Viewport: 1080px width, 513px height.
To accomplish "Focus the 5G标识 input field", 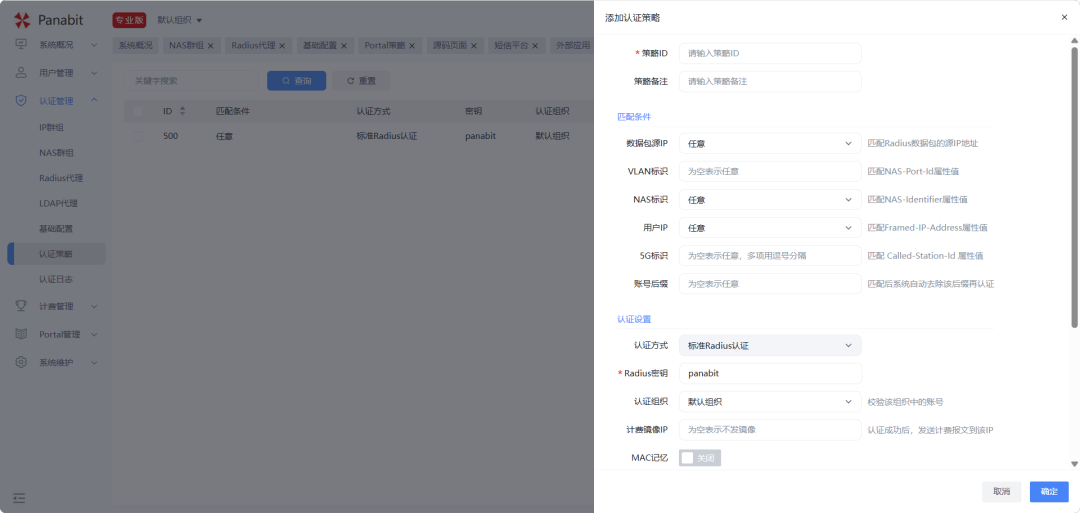I will pos(770,255).
